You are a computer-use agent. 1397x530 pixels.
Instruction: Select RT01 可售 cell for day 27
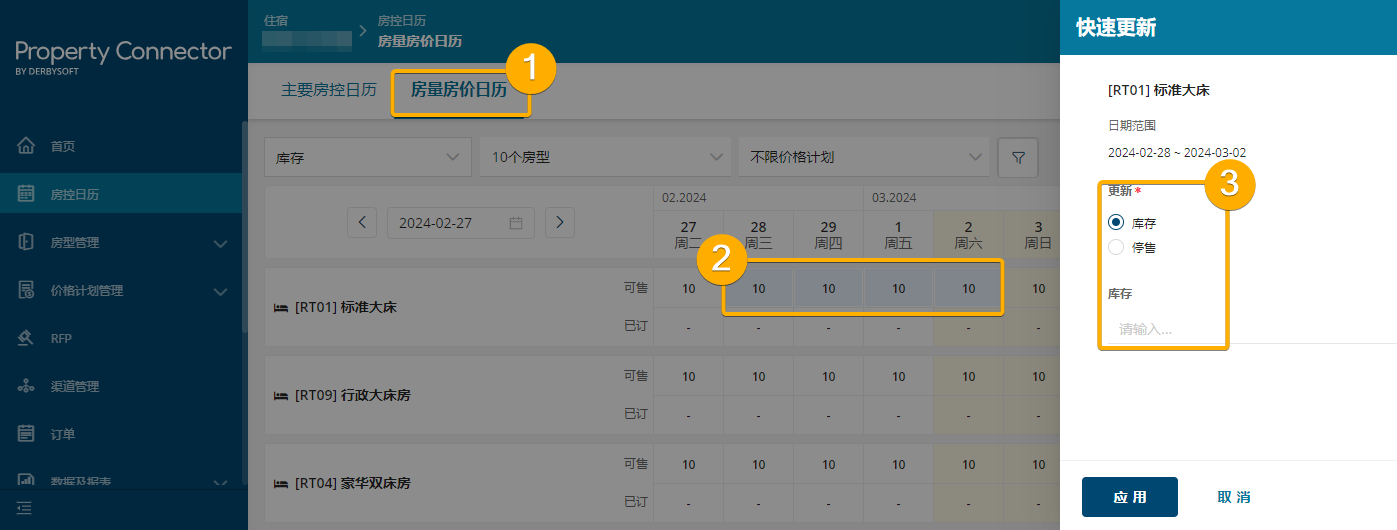click(x=689, y=289)
